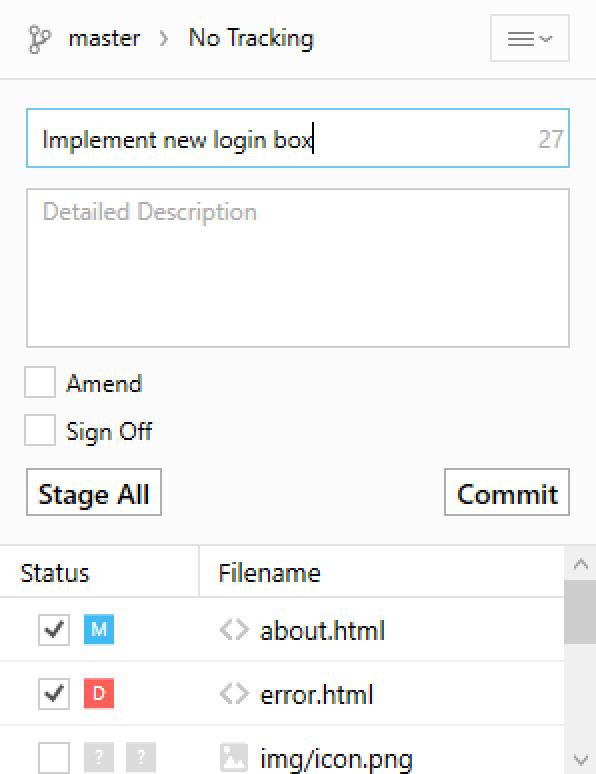Click the Stage All button

(x=94, y=492)
